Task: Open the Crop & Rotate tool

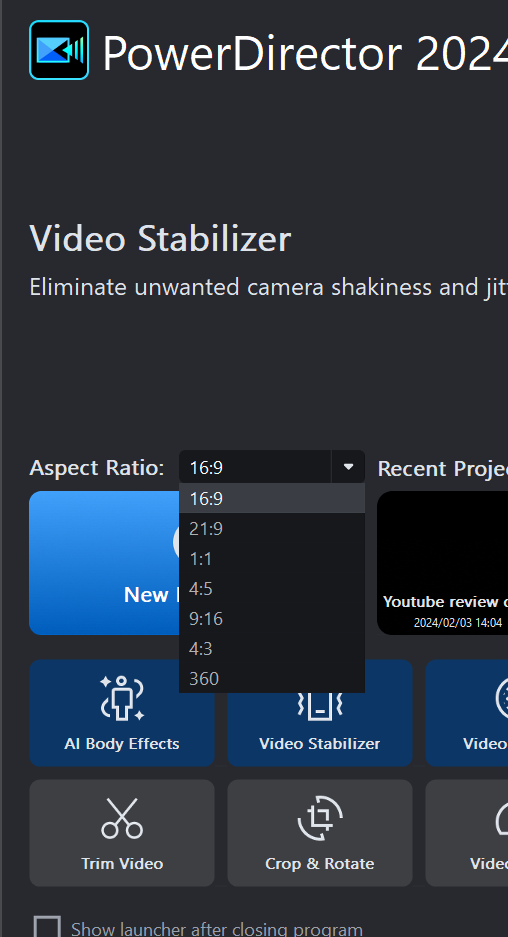Action: pyautogui.click(x=320, y=833)
